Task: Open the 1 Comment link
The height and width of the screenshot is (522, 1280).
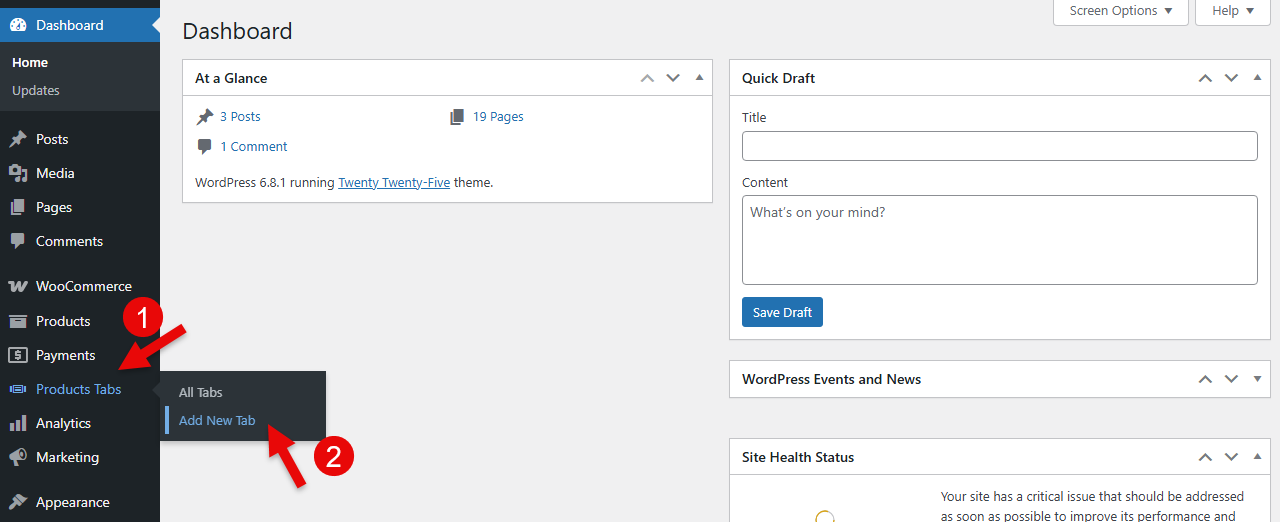Action: pos(254,147)
